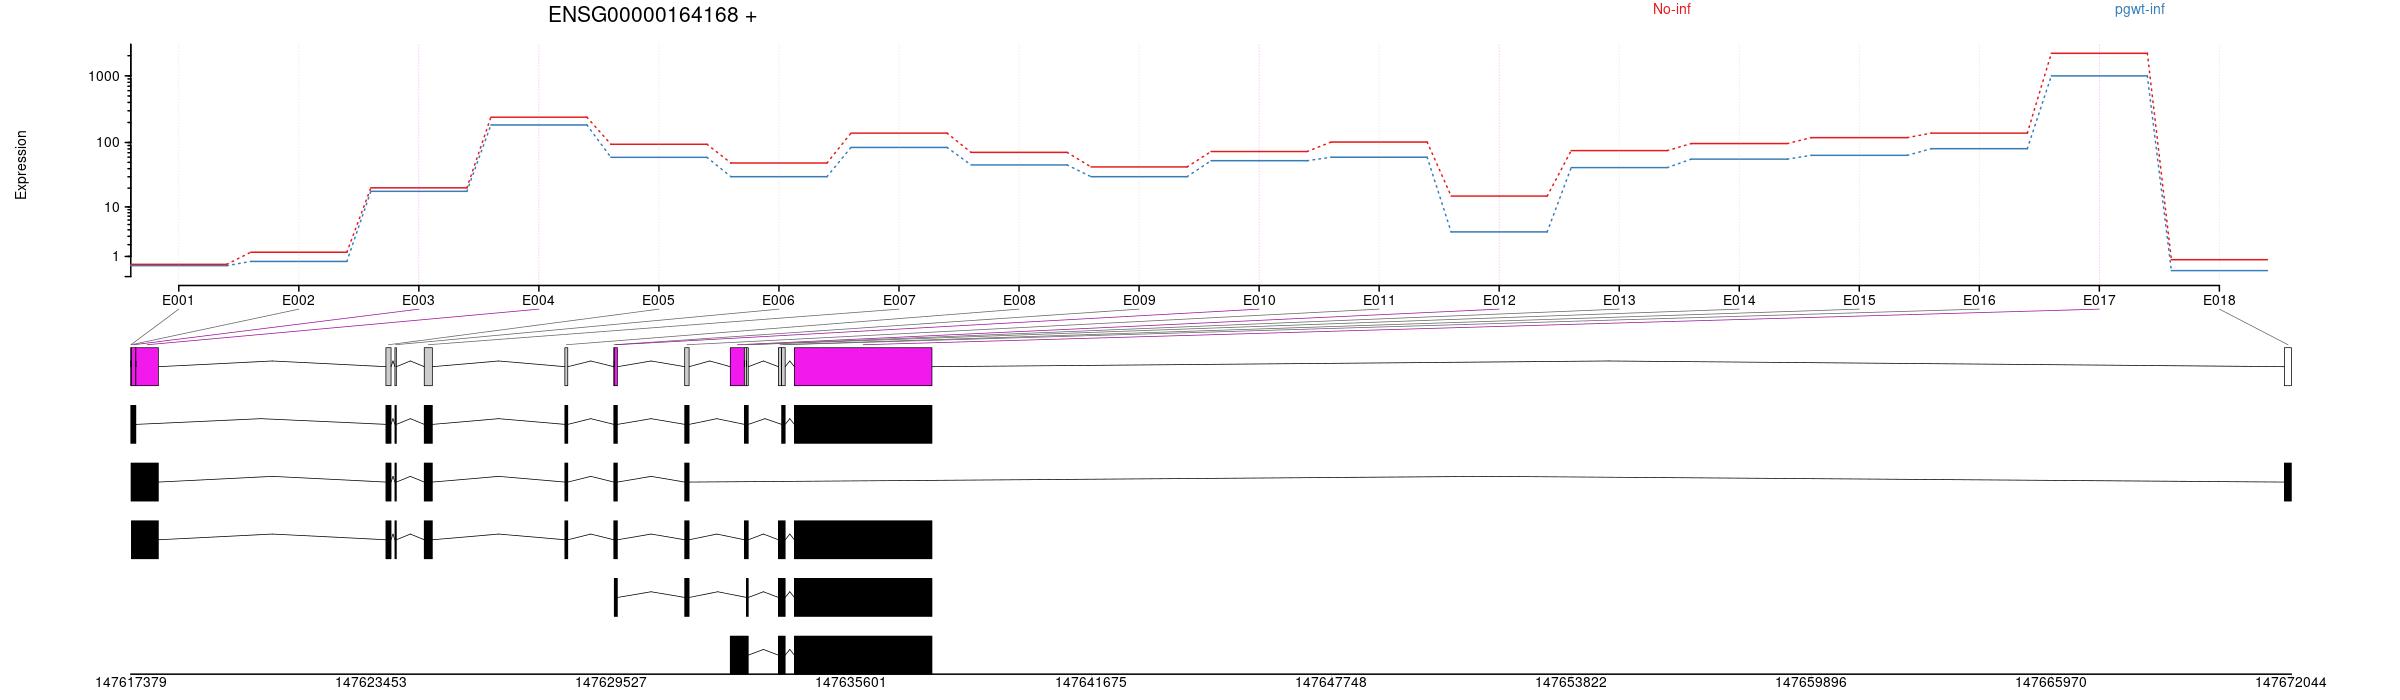Click the red No-inf line segment above E017

pos(2099,53)
